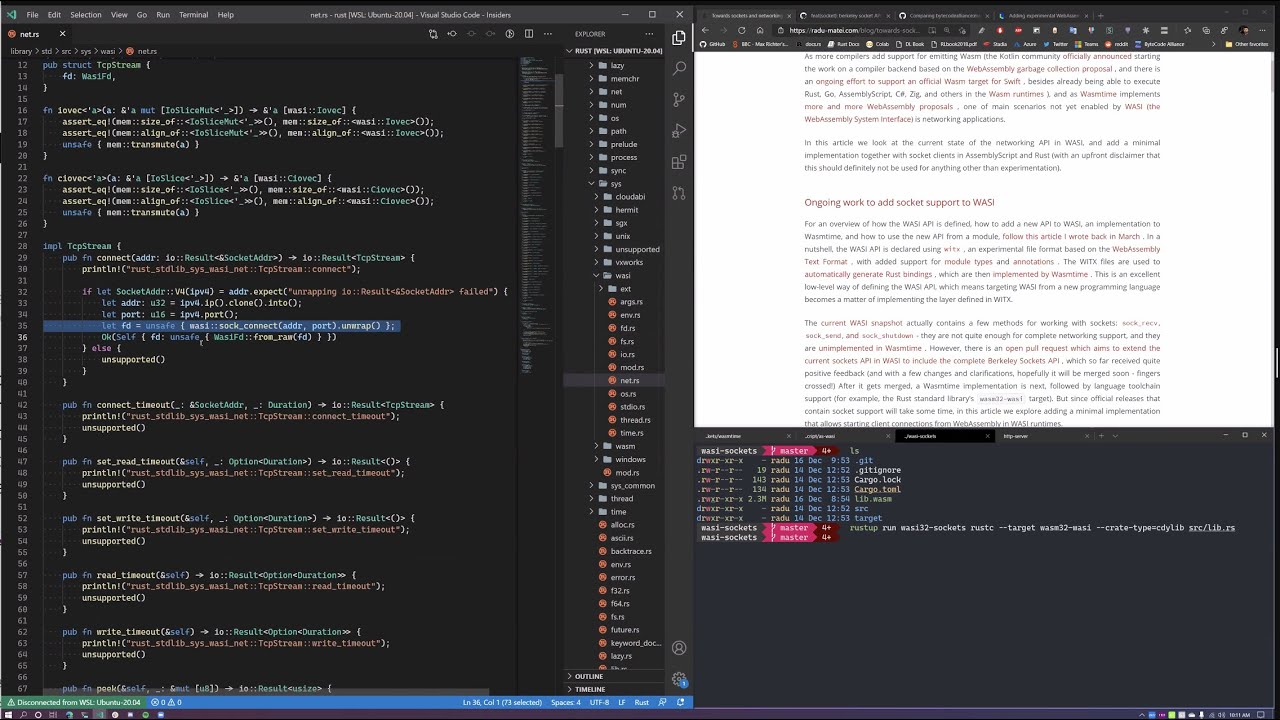
Task: Click Rust language mode in status bar
Action: point(642,702)
